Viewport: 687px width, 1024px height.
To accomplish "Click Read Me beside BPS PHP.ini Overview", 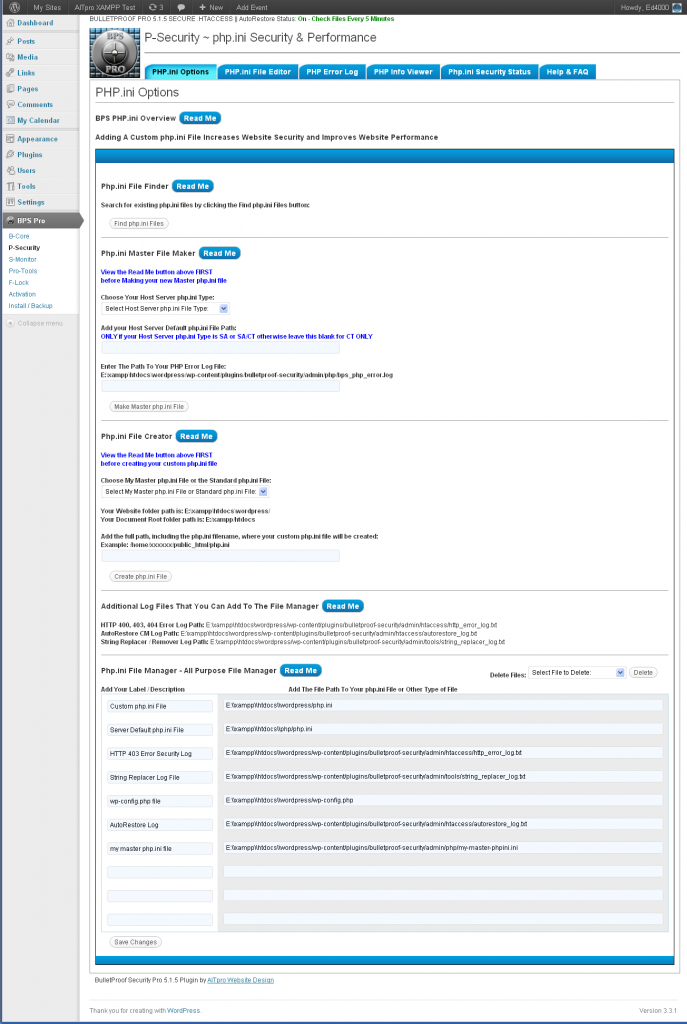I will point(200,118).
